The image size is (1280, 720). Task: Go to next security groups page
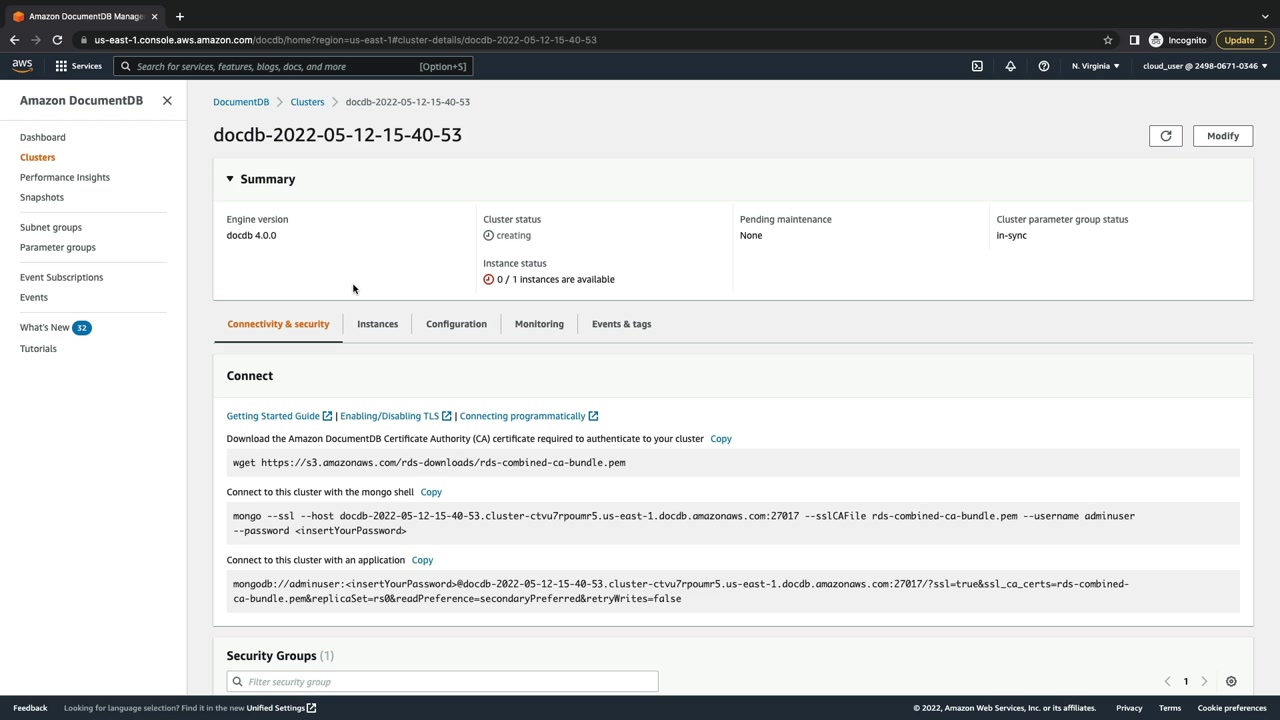[1204, 682]
